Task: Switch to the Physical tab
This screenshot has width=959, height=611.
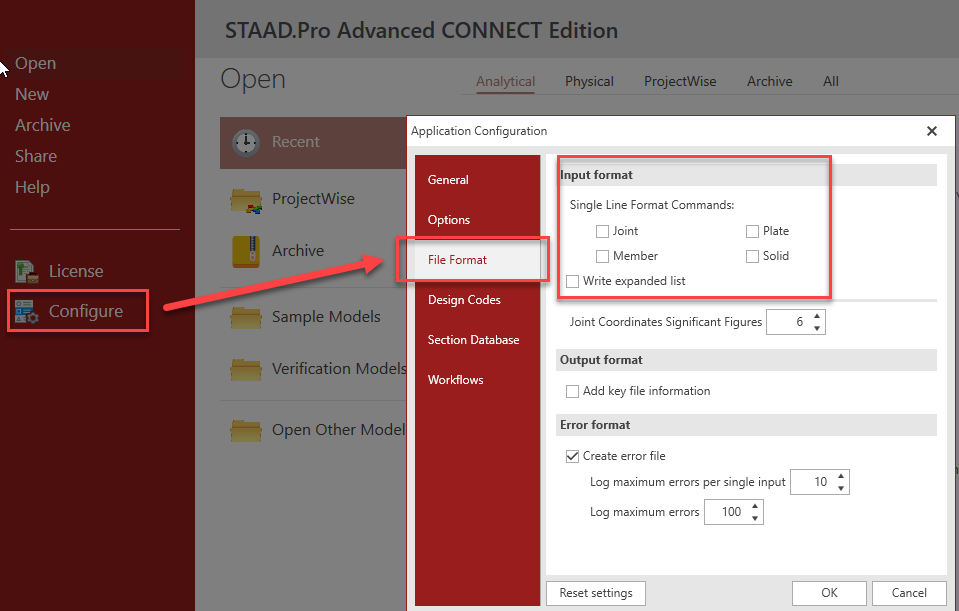Action: pos(589,81)
